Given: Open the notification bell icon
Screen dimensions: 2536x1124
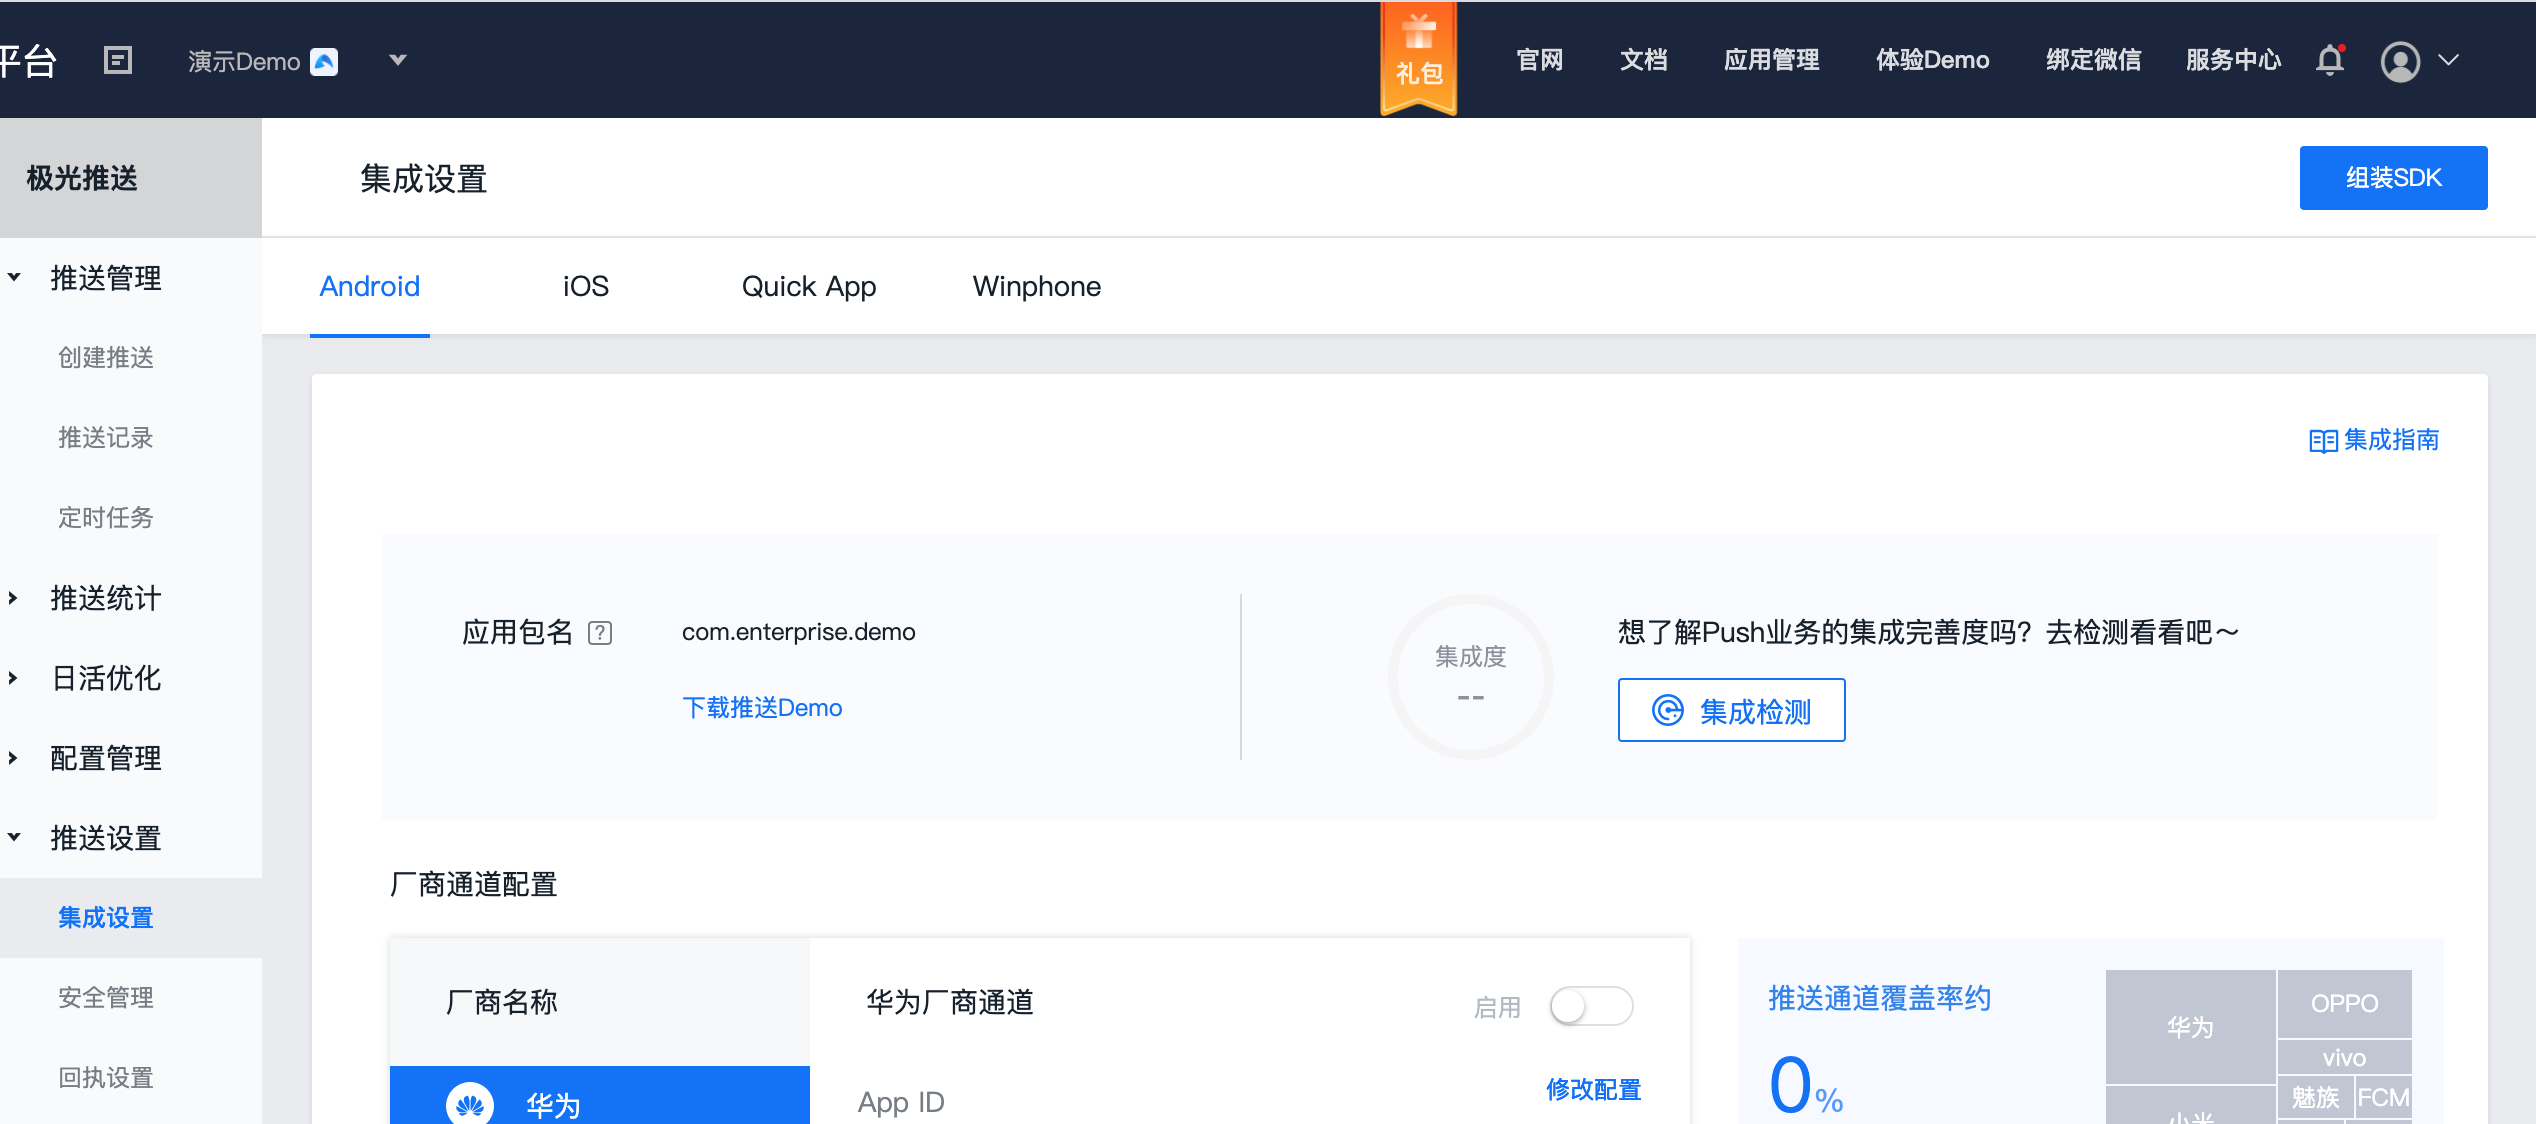Looking at the screenshot, I should [x=2329, y=60].
